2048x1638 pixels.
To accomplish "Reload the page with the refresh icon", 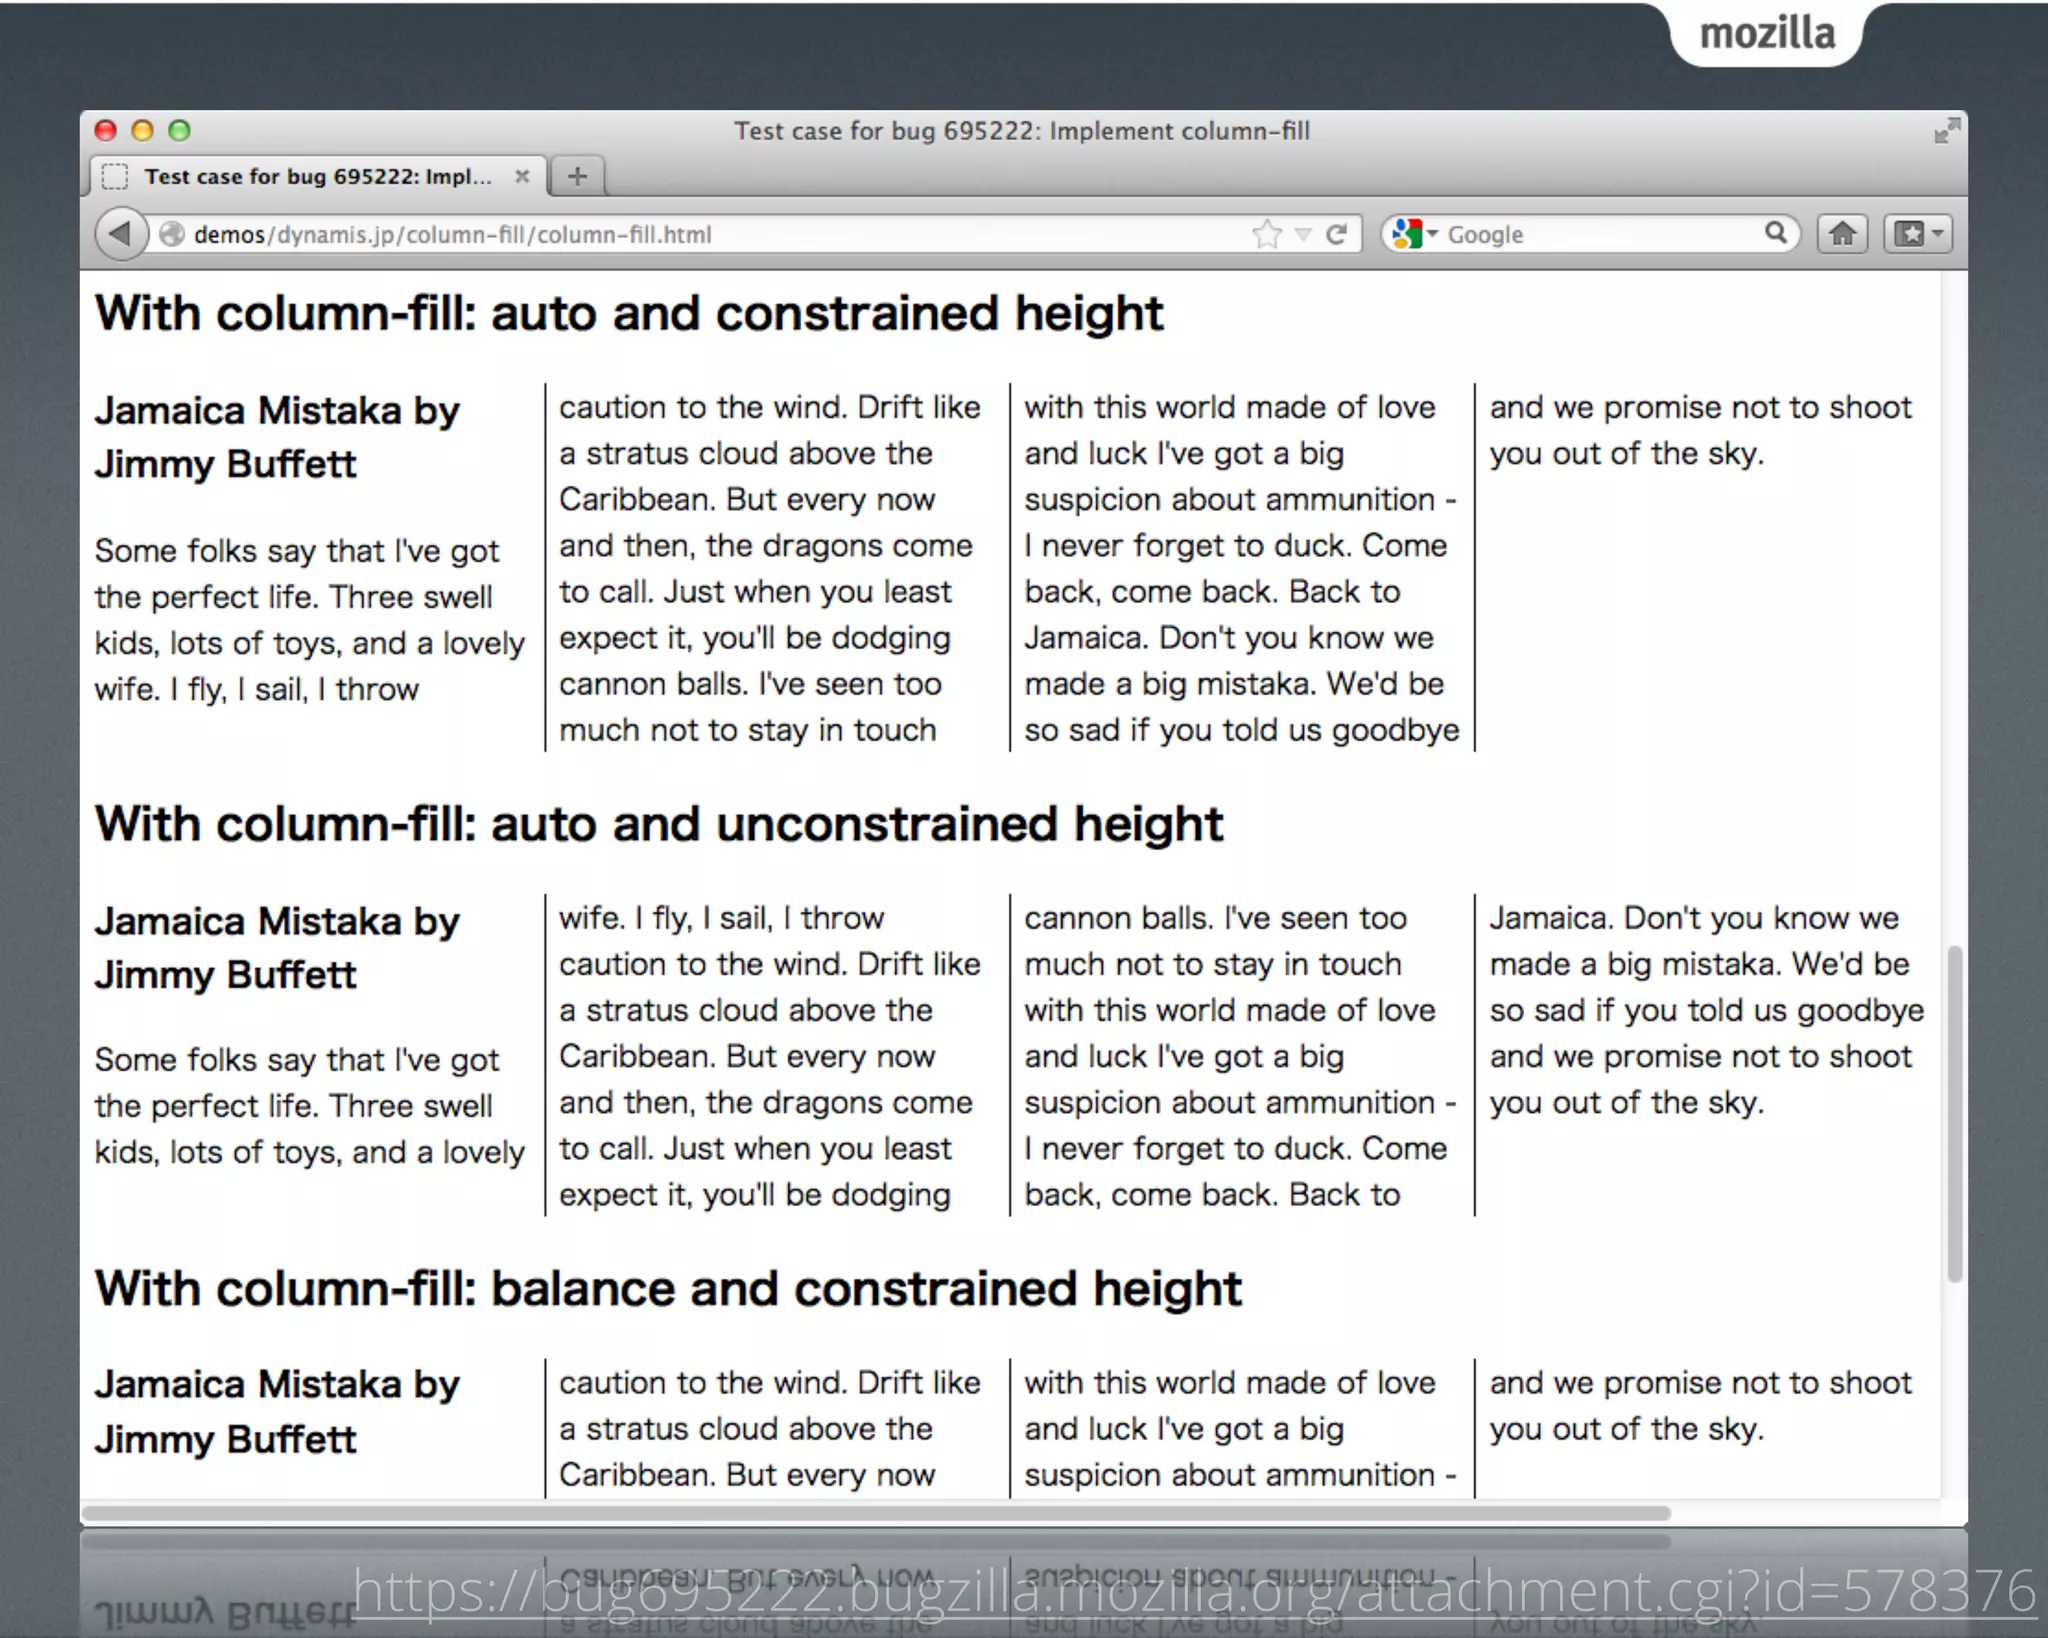I will [1336, 234].
